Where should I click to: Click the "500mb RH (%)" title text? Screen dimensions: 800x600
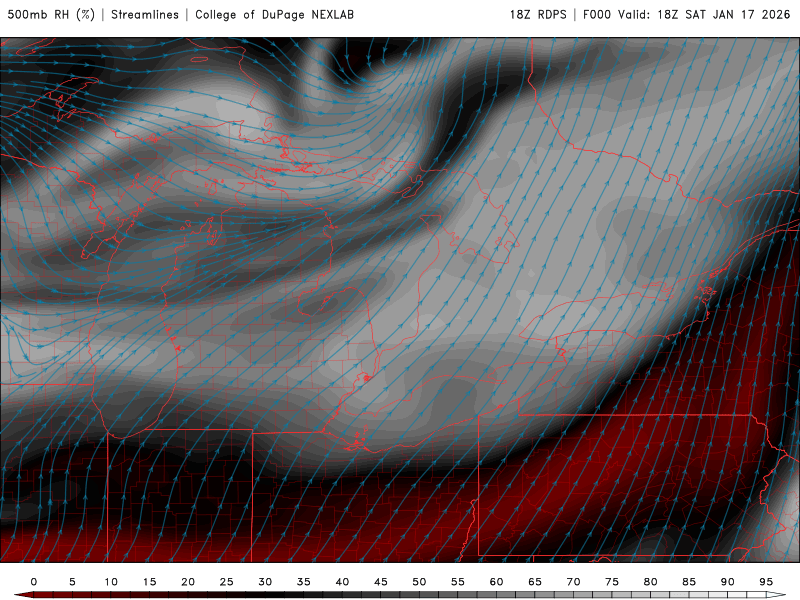click(x=51, y=15)
